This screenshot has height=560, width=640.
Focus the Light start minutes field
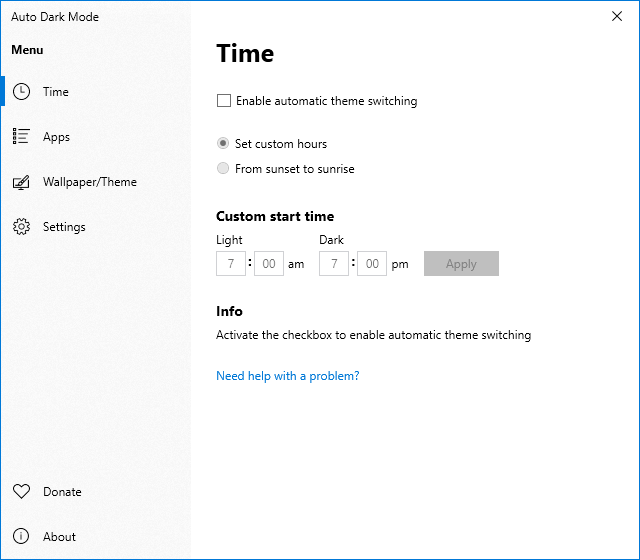pyautogui.click(x=268, y=264)
